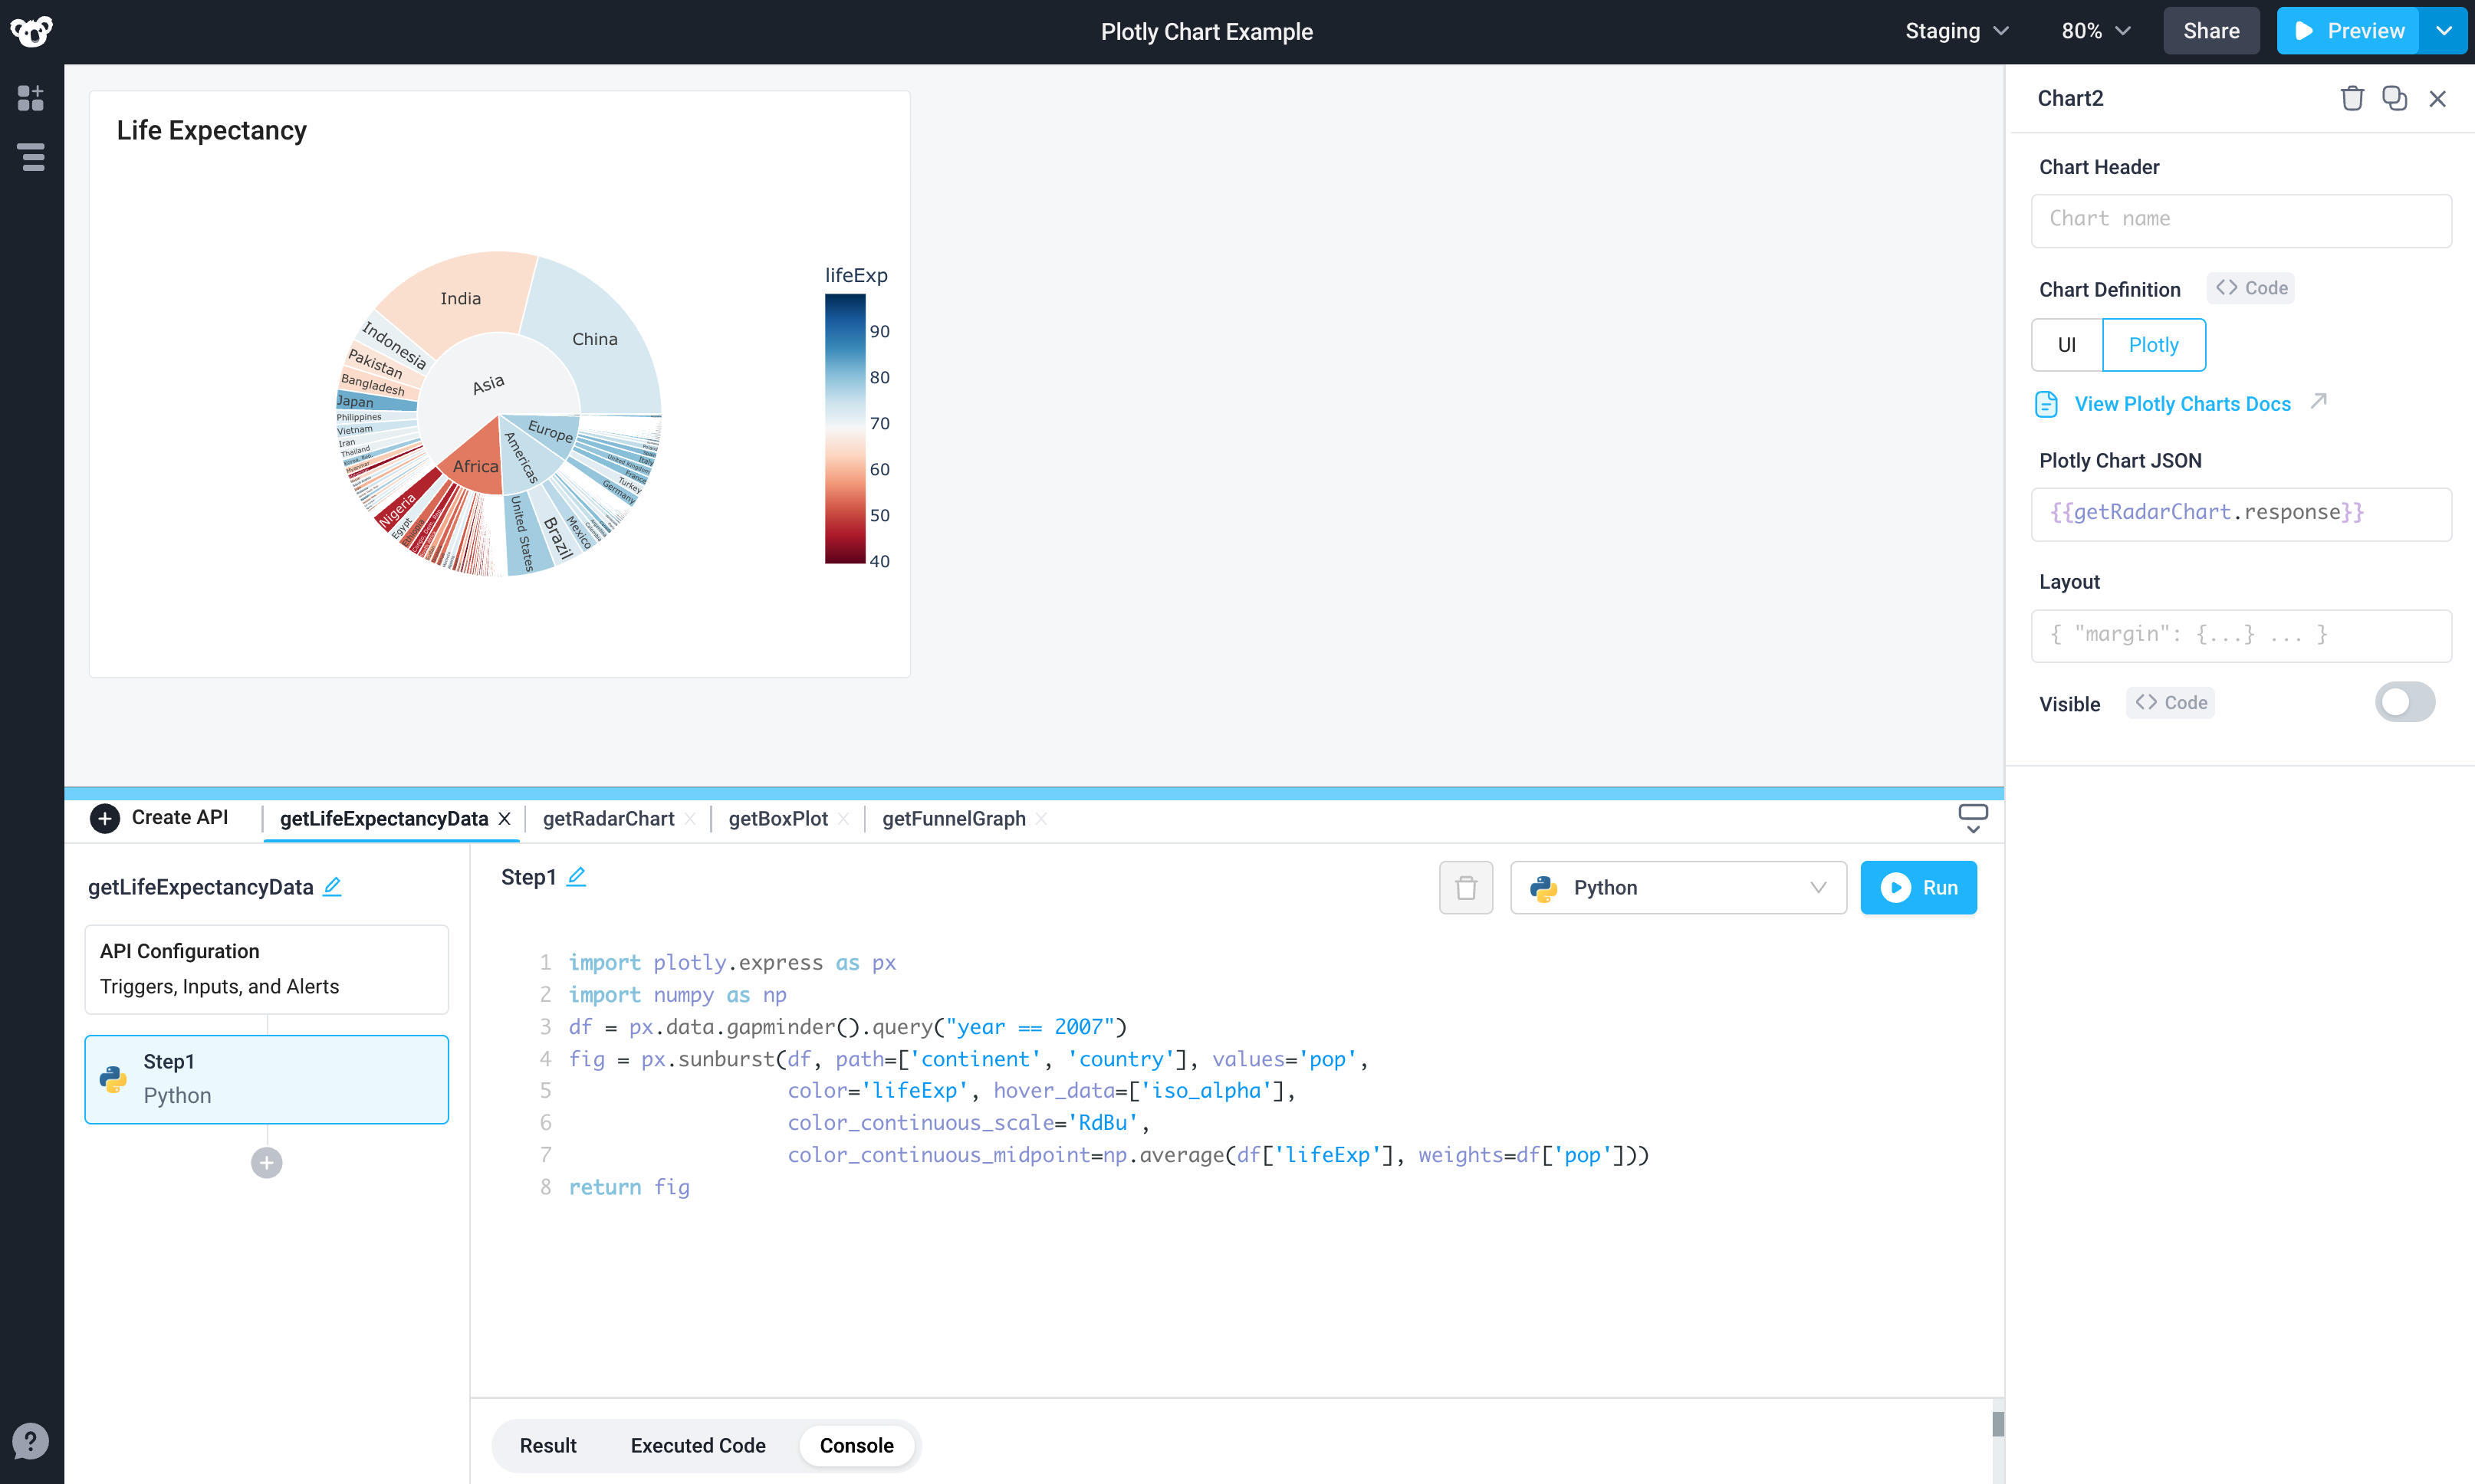The image size is (2475, 1484).
Task: Click the lifeExp color scale bar
Action: point(844,428)
